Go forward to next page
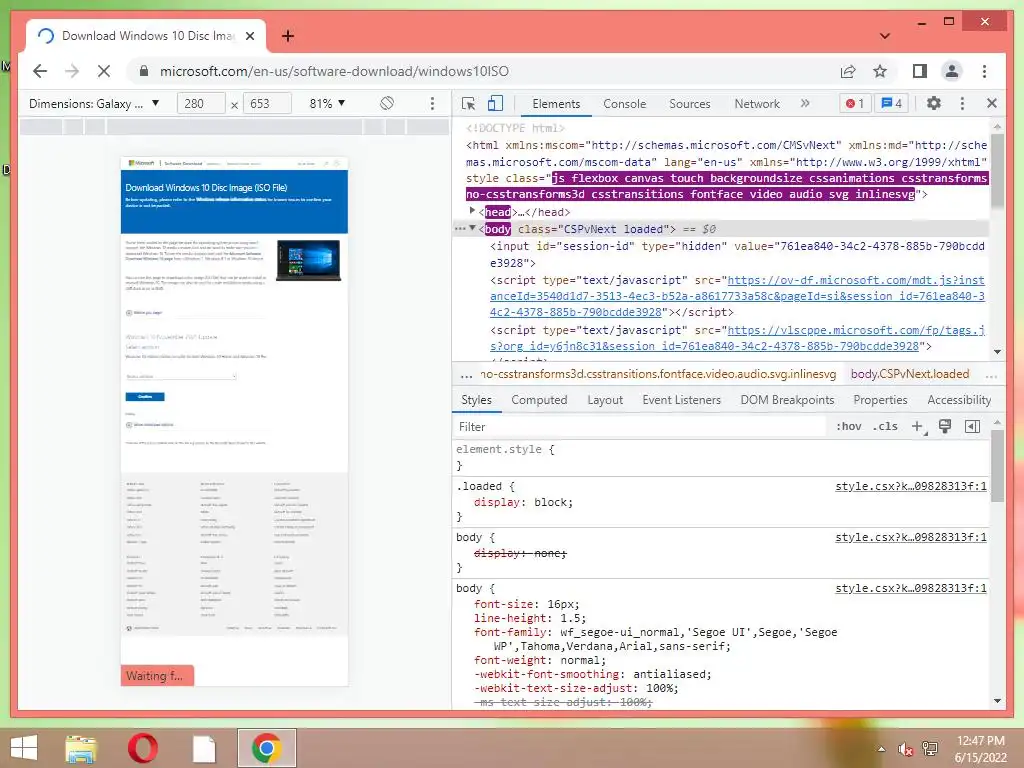This screenshot has width=1024, height=768. pyautogui.click(x=72, y=71)
